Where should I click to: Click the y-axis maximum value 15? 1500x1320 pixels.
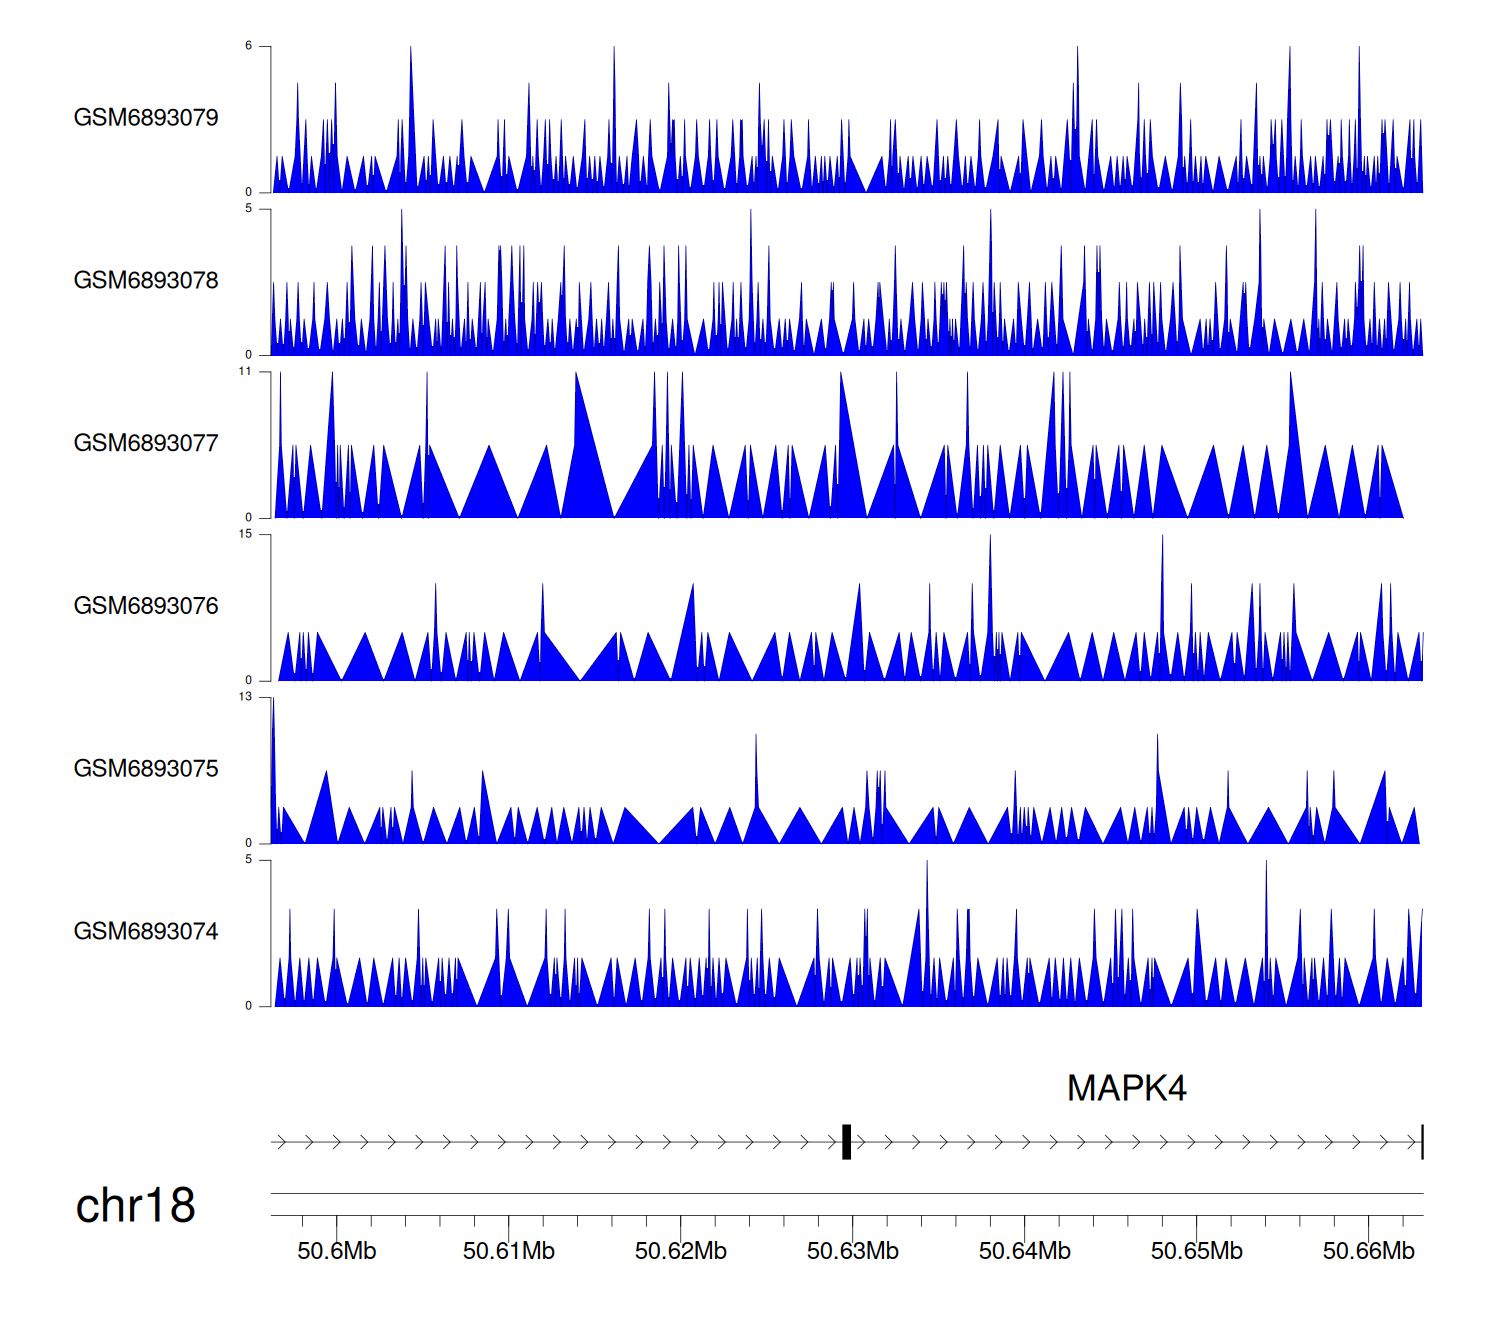click(245, 534)
